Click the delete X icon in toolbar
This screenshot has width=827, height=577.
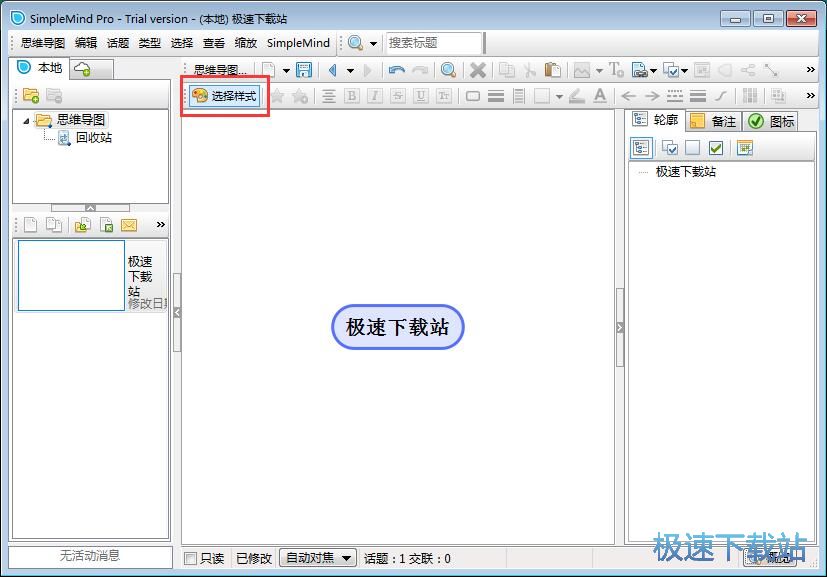478,70
